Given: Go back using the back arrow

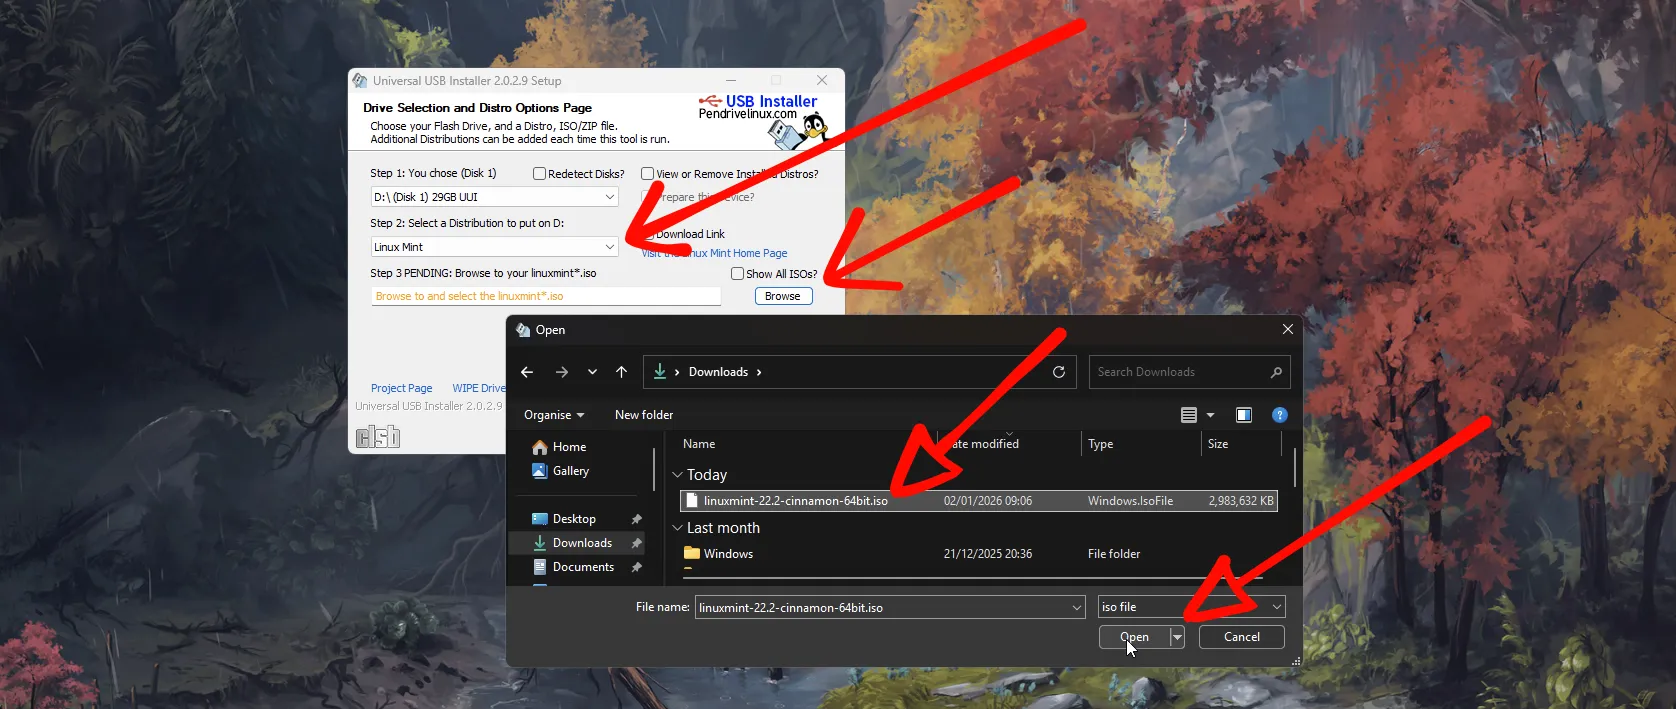Looking at the screenshot, I should (x=527, y=372).
